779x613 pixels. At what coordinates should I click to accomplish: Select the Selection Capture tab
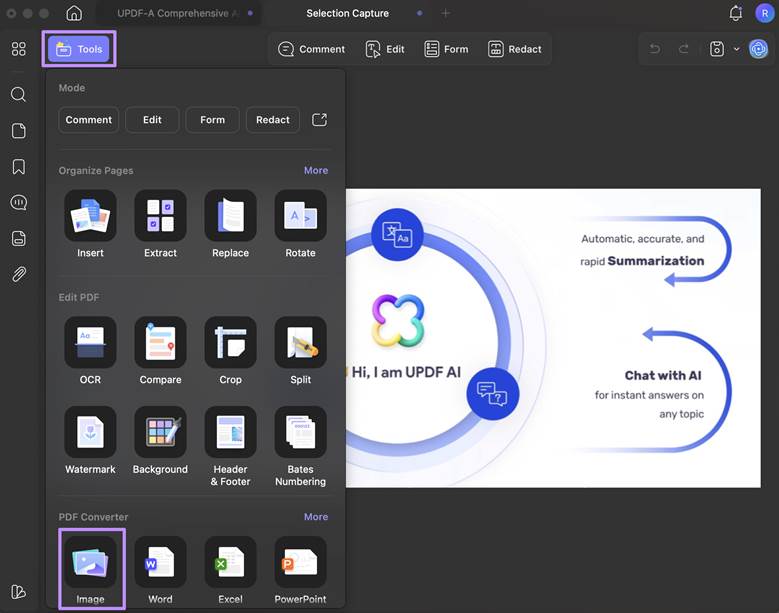[x=348, y=13]
